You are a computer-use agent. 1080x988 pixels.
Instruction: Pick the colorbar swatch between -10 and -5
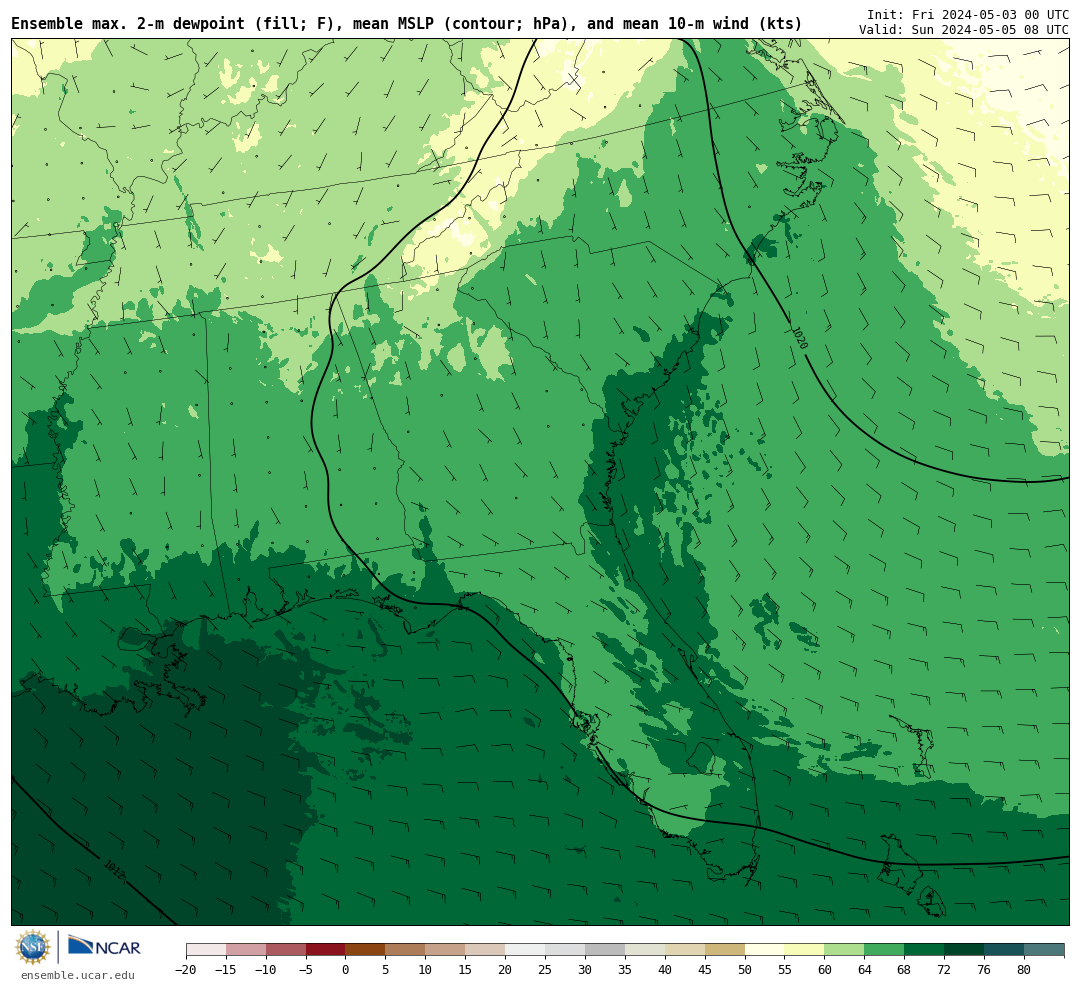pyautogui.click(x=286, y=950)
